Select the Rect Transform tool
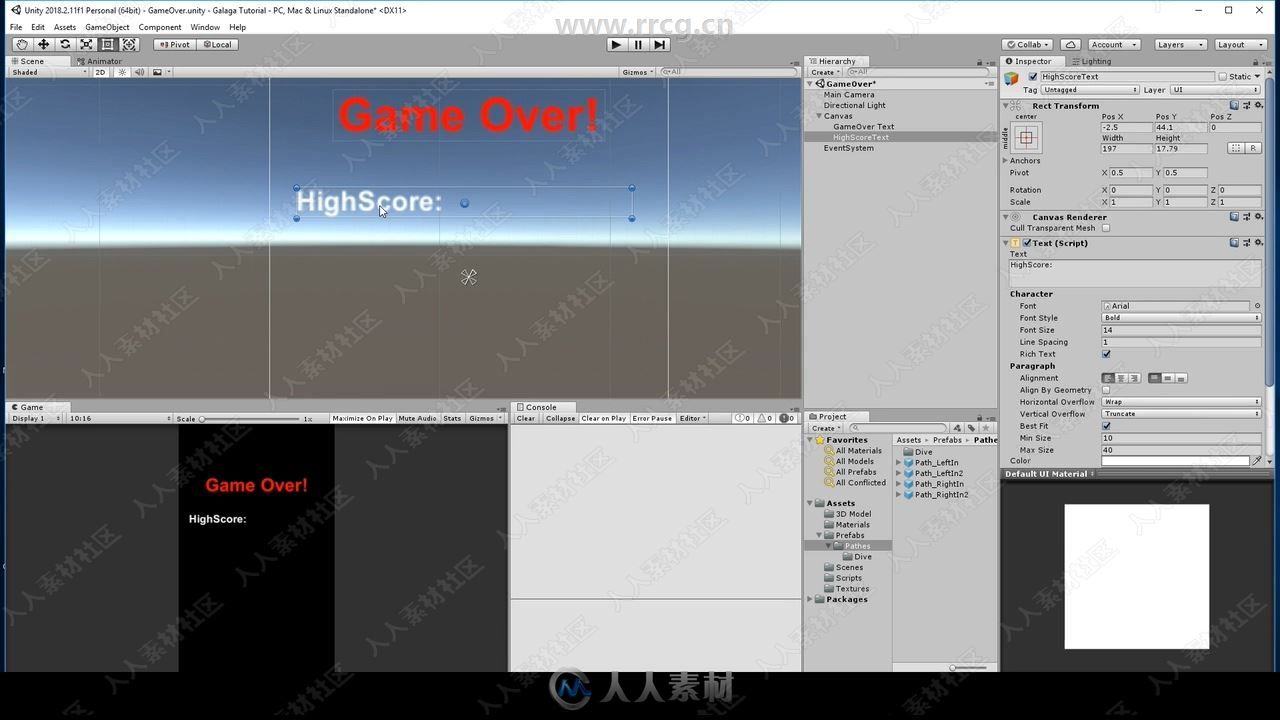The height and width of the screenshot is (720, 1280). [108, 44]
